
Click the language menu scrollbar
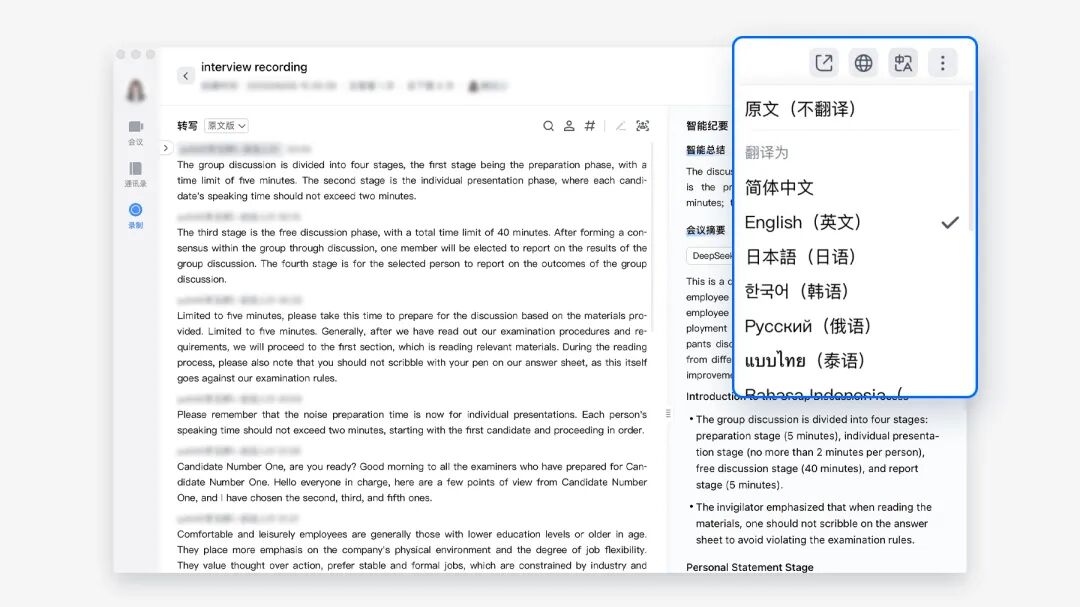(x=970, y=163)
